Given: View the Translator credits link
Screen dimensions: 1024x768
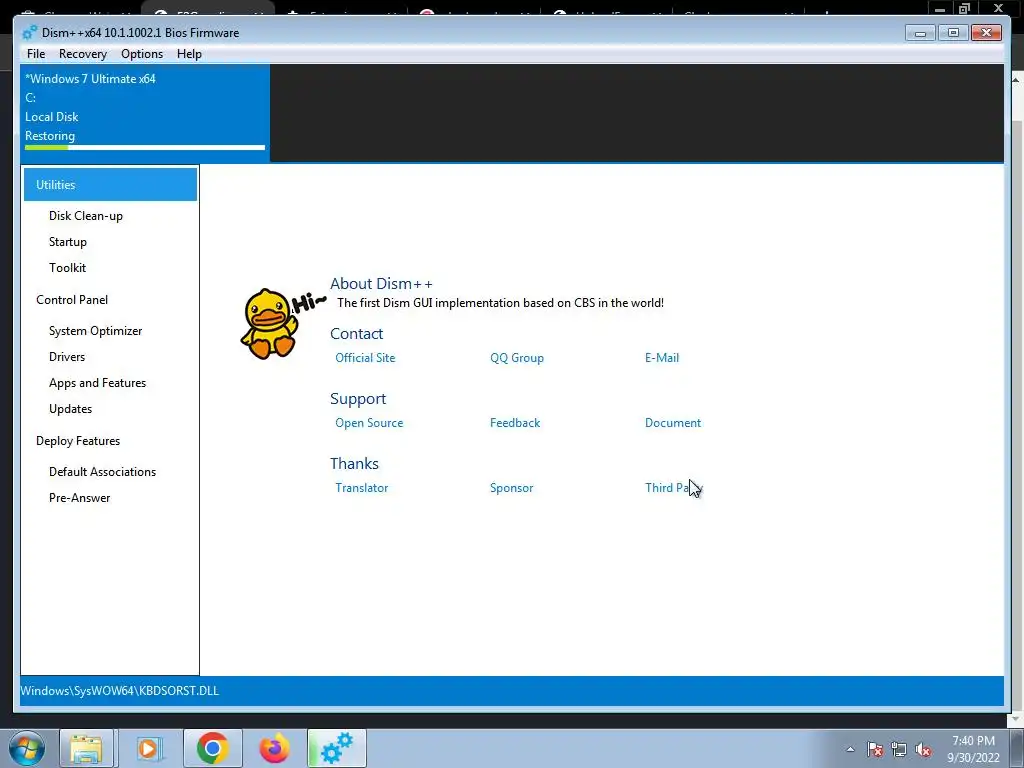Looking at the screenshot, I should click(x=361, y=488).
